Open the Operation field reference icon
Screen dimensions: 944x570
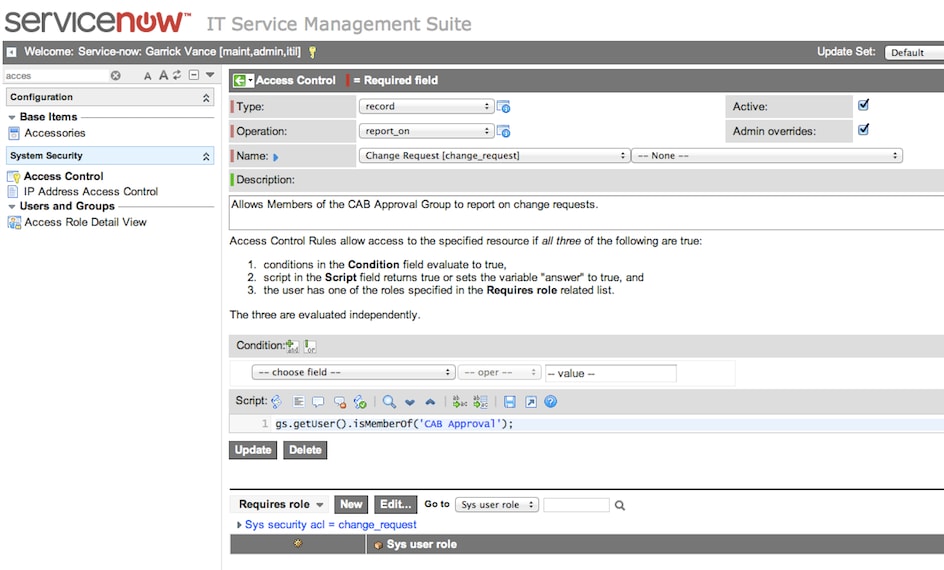503,131
